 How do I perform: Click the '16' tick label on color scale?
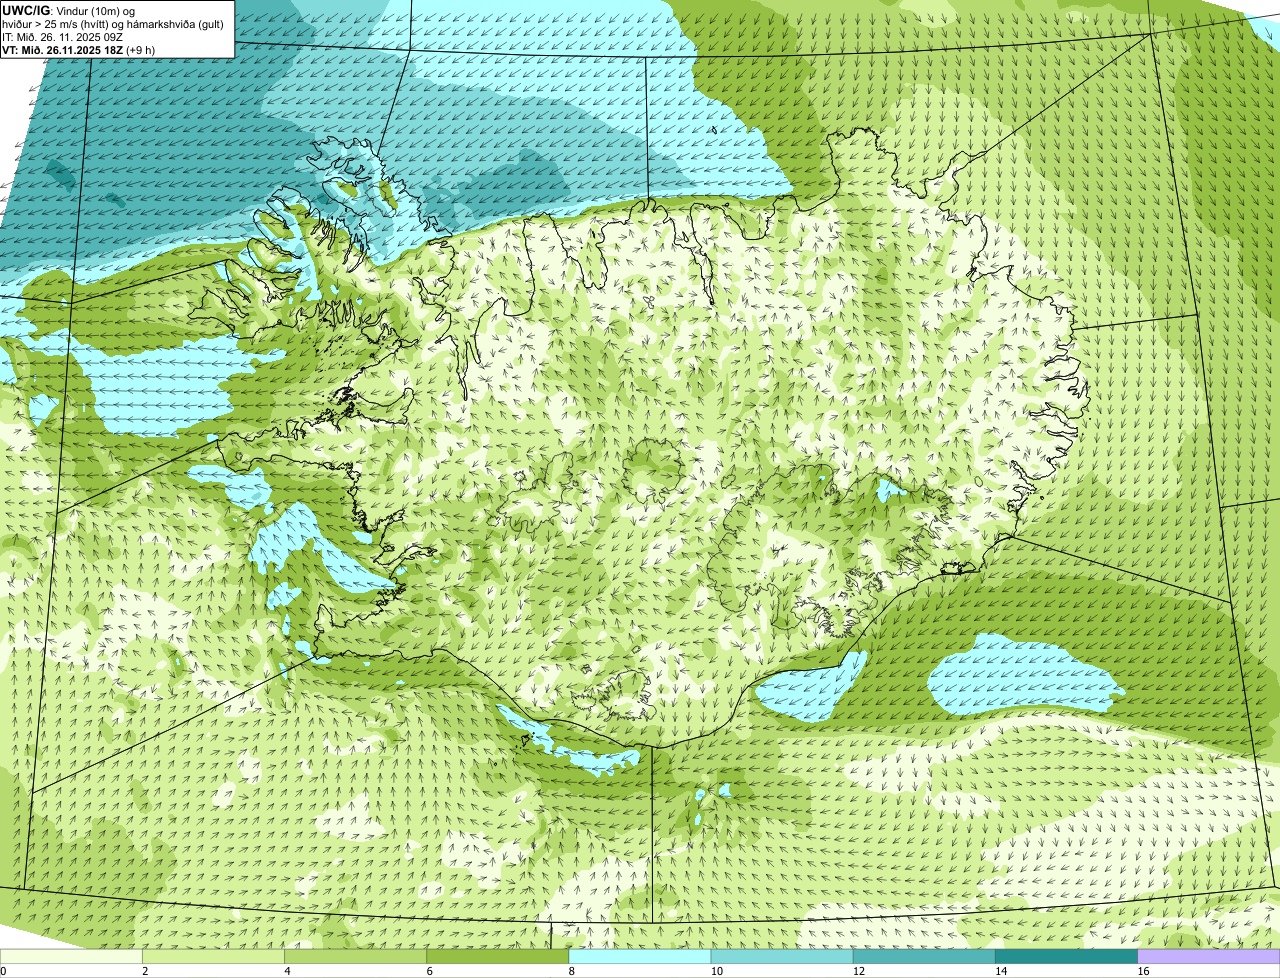tap(1144, 971)
